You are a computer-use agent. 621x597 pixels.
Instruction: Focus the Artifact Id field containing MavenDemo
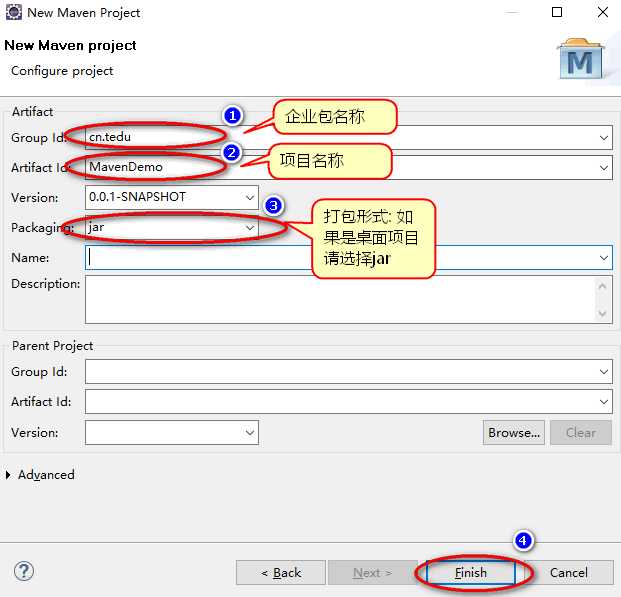(x=349, y=168)
